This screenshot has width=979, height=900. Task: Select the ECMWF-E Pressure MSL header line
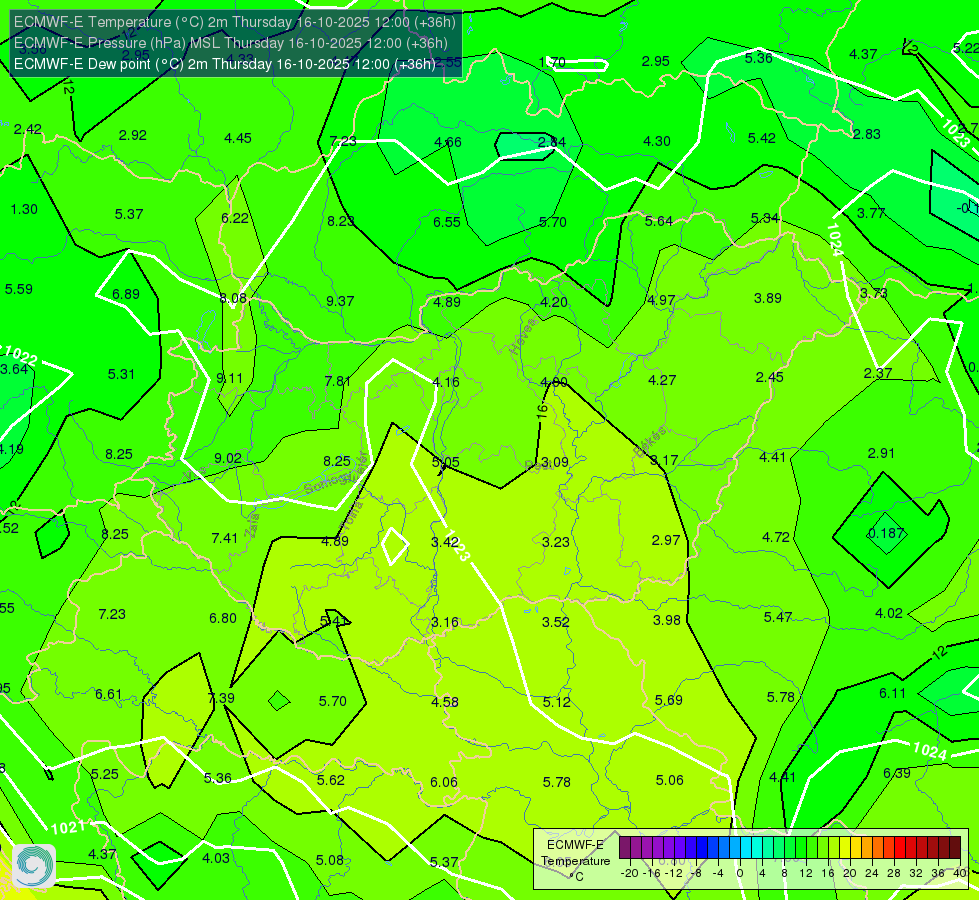coord(231,43)
